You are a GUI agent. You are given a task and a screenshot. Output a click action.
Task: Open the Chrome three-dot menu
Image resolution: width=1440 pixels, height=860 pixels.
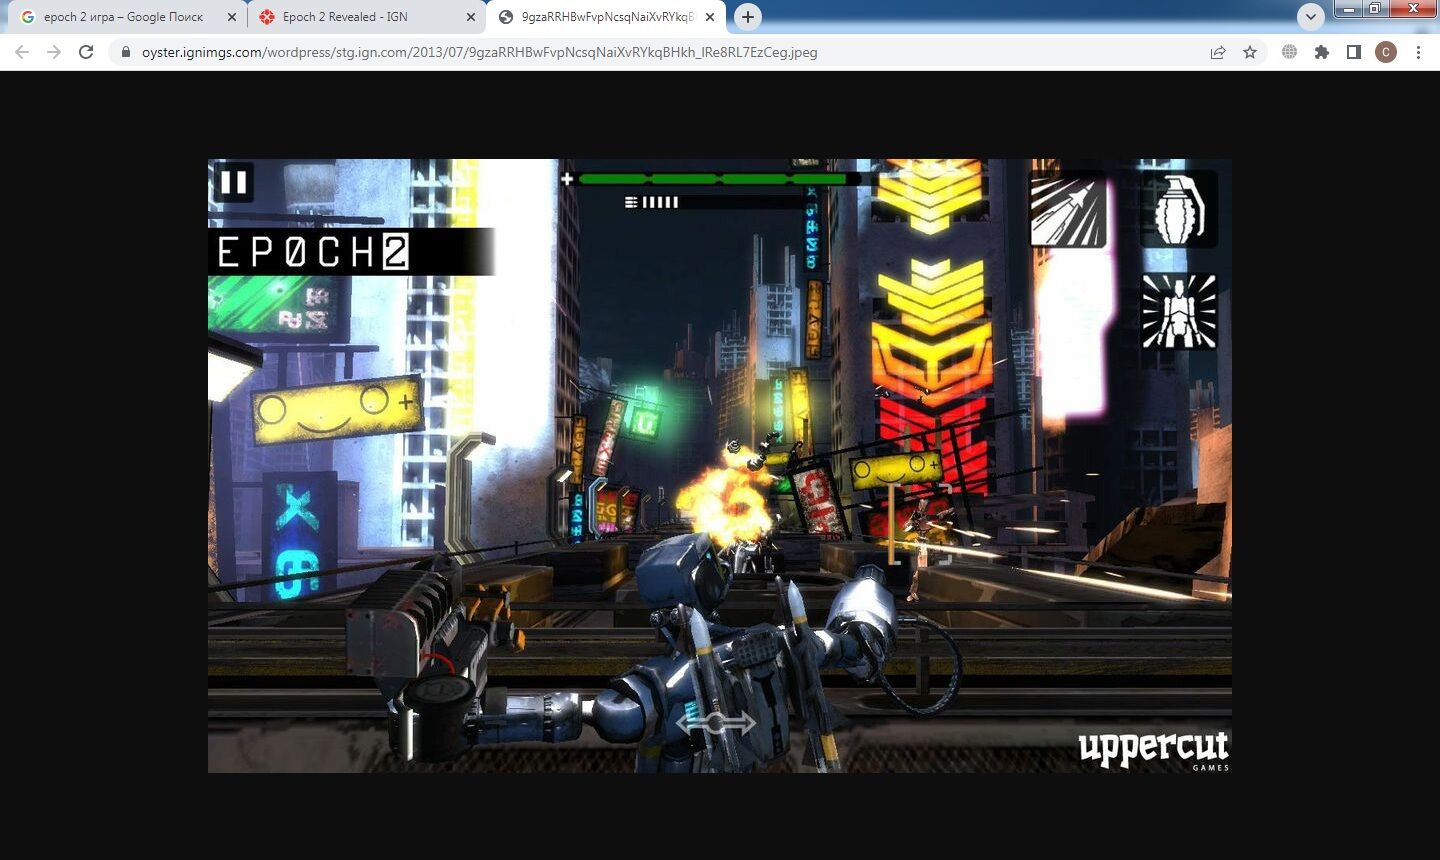coord(1418,52)
